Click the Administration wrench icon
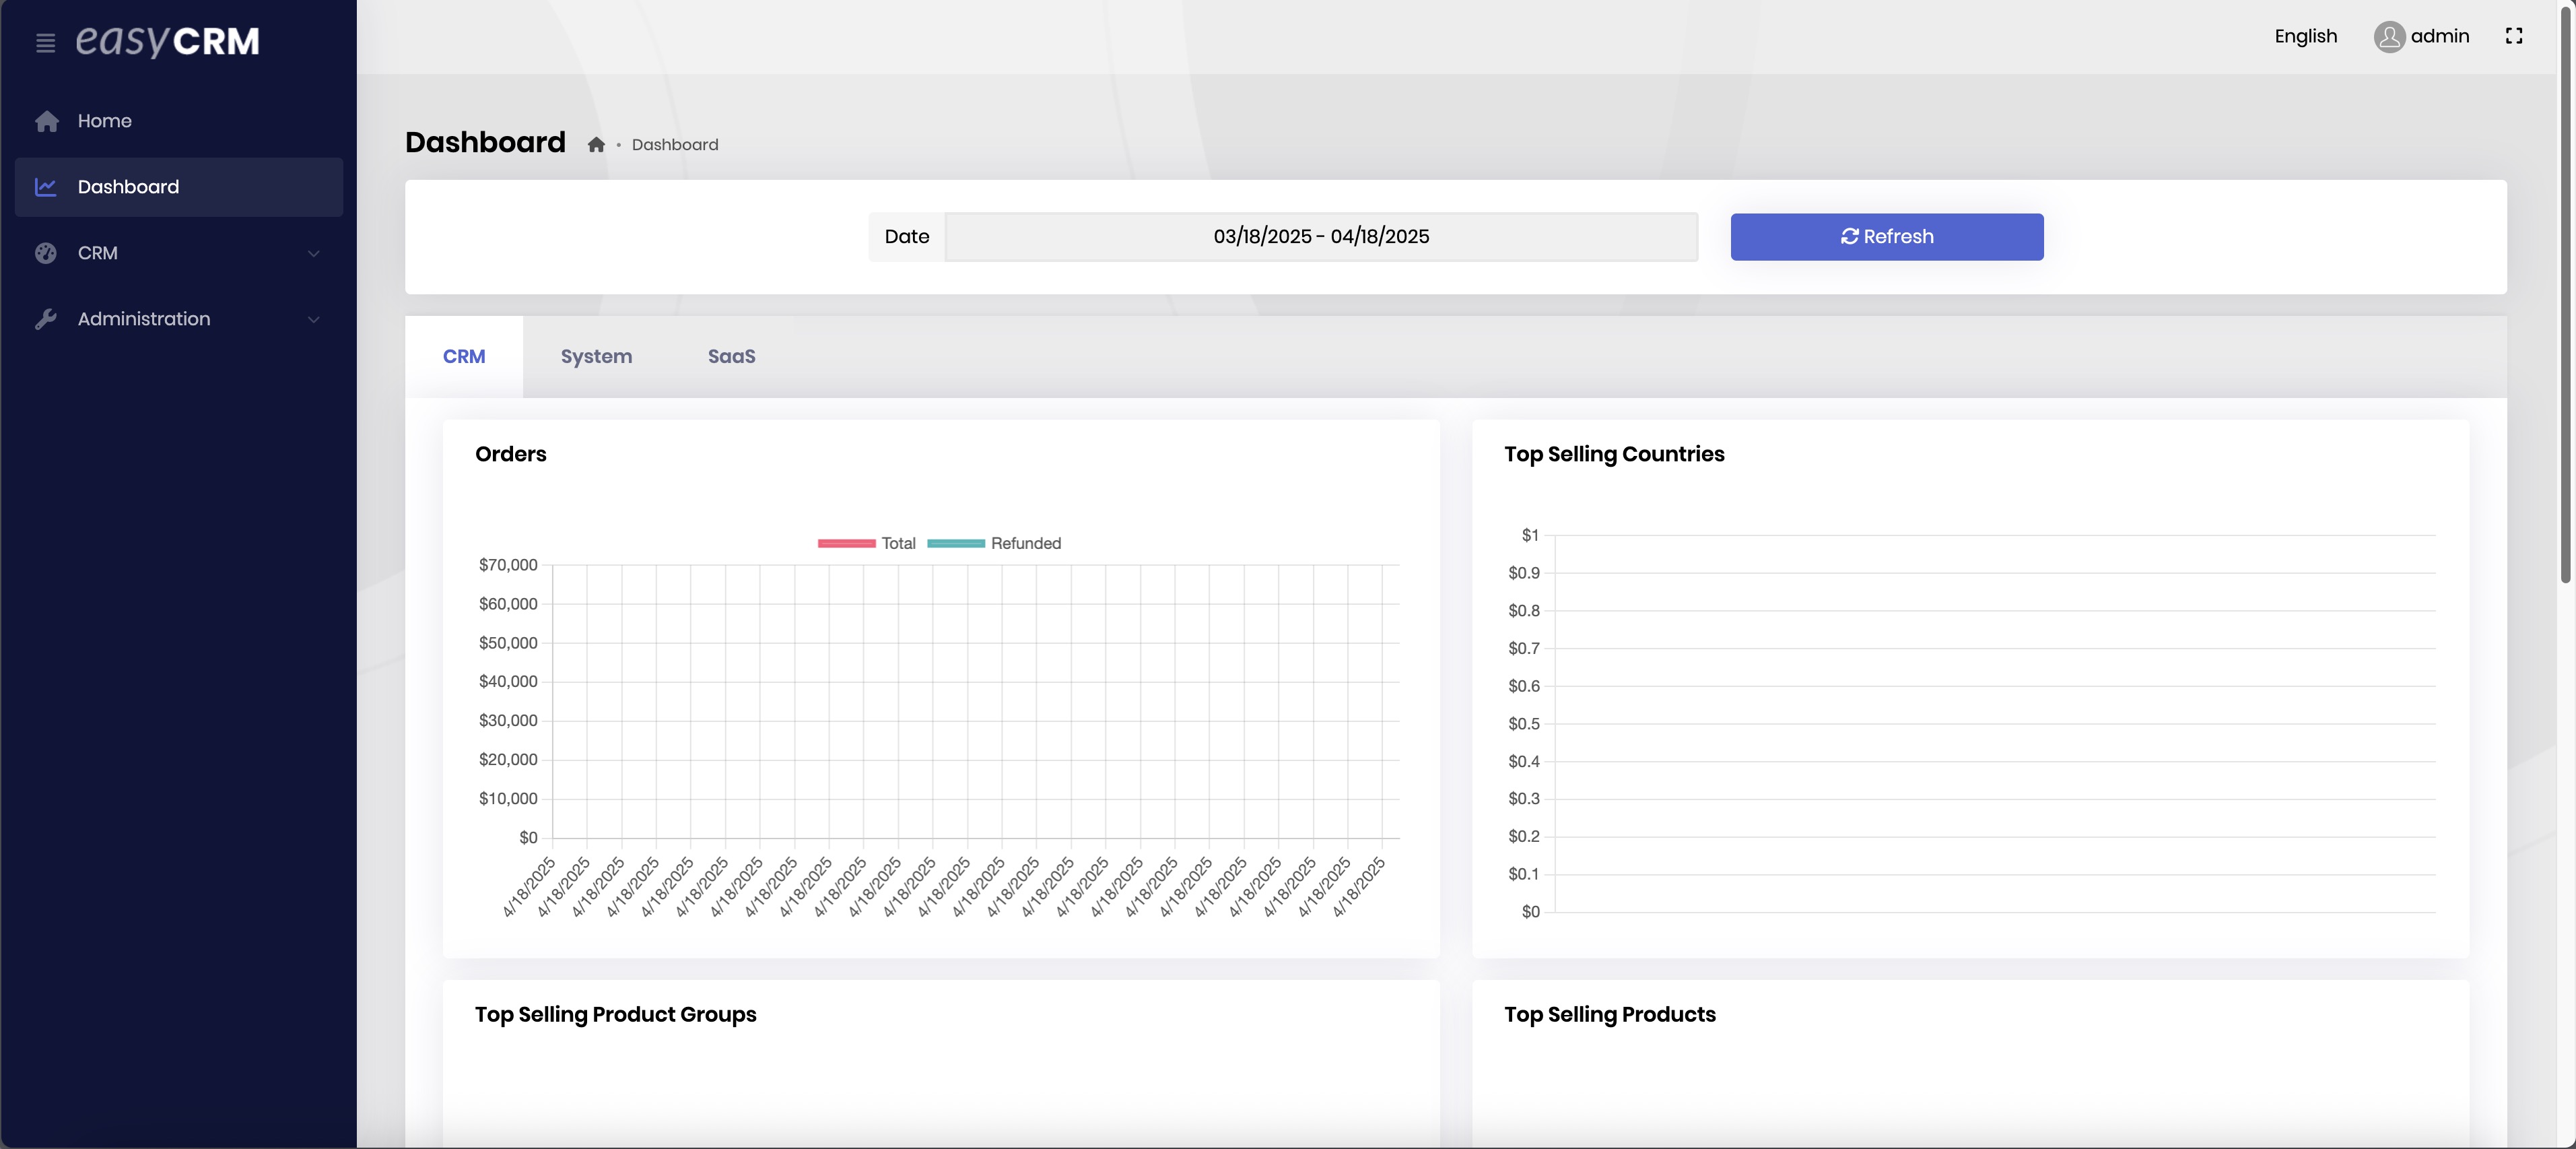The width and height of the screenshot is (2576, 1149). pyautogui.click(x=46, y=319)
